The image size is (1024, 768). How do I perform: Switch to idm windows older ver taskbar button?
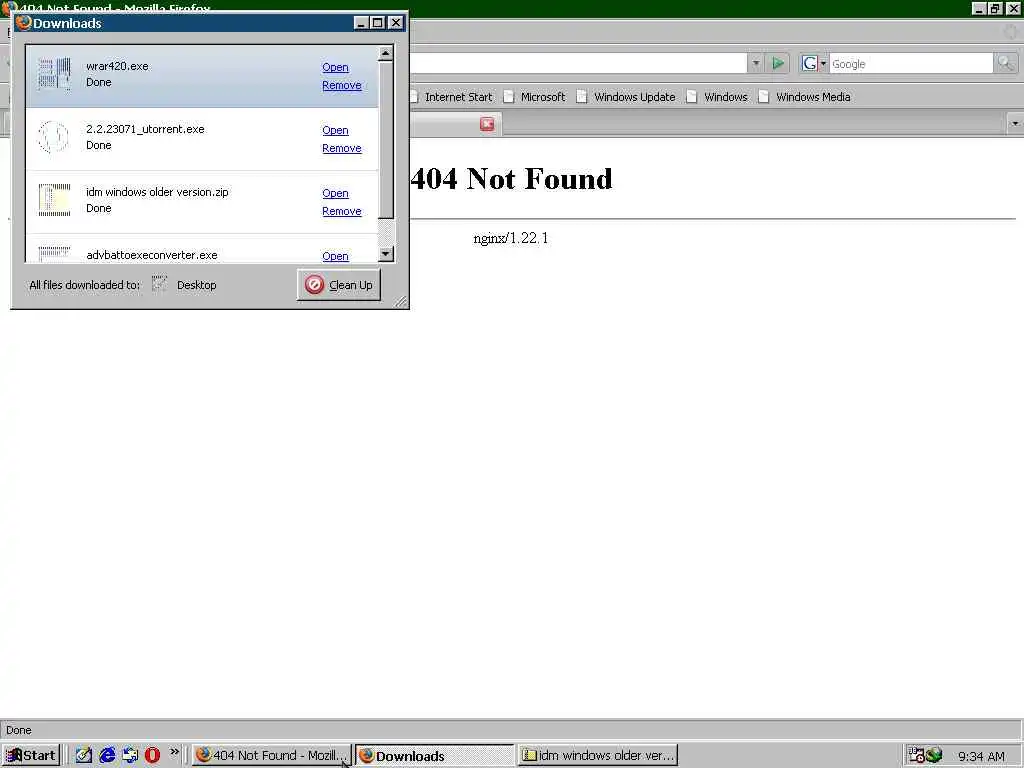pos(598,756)
